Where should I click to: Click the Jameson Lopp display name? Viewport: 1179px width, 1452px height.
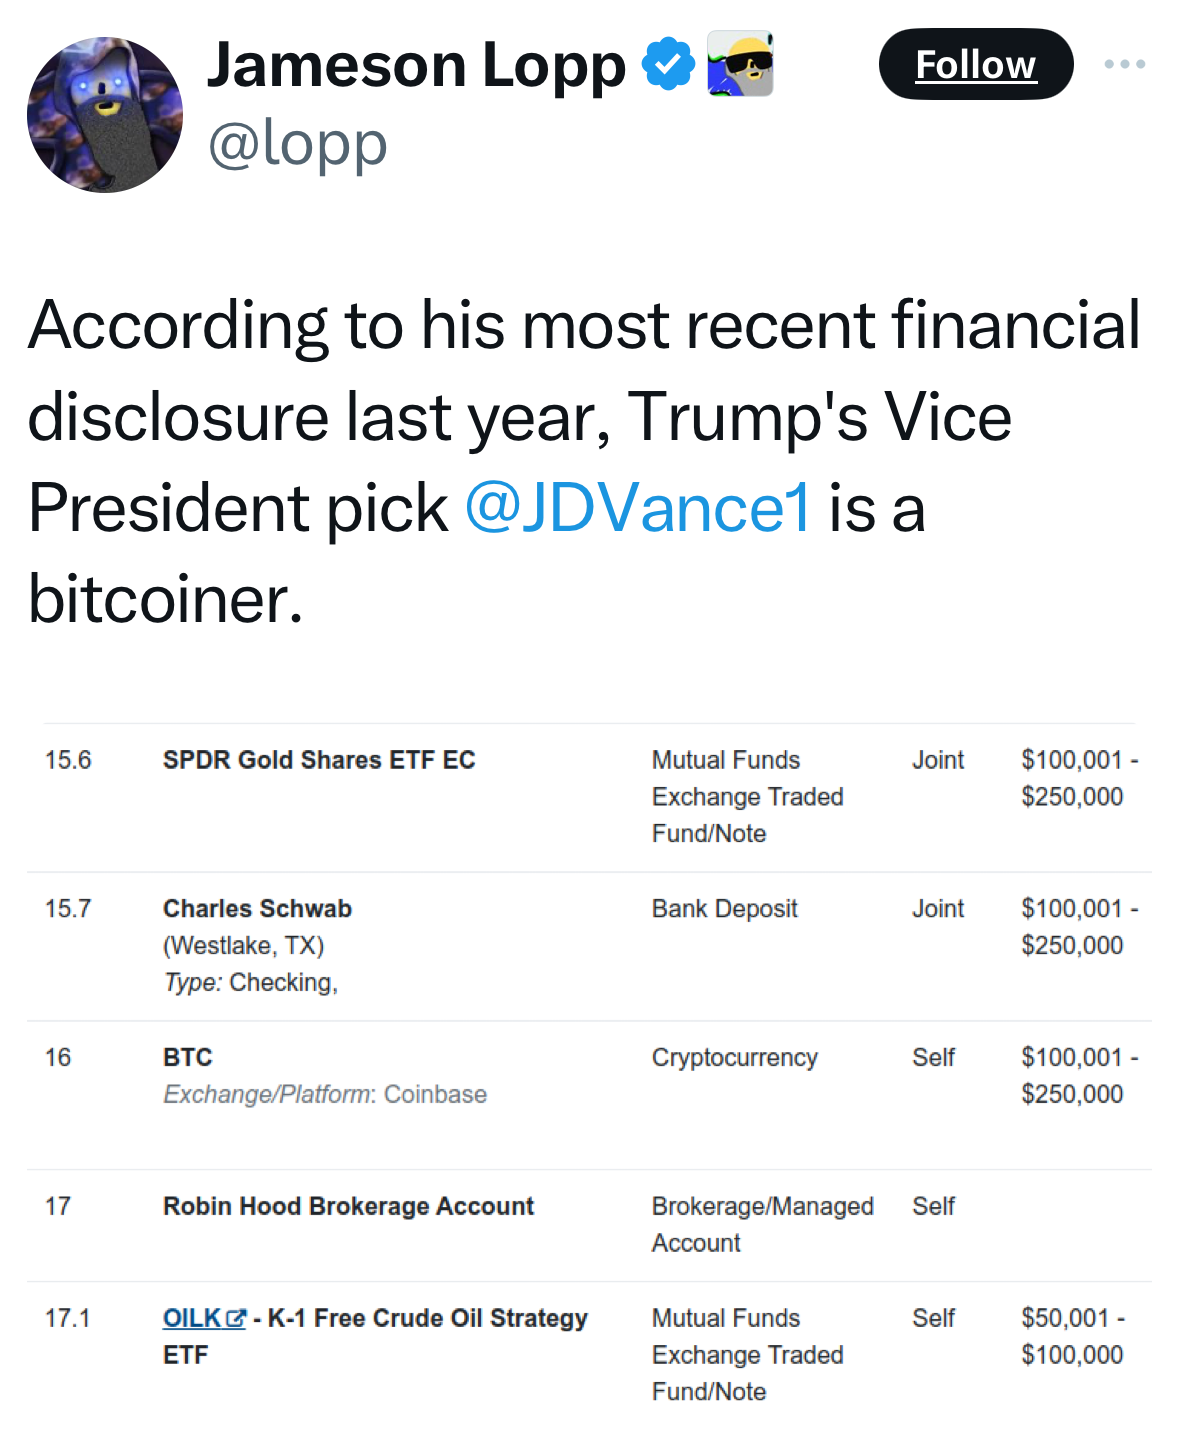pos(416,65)
